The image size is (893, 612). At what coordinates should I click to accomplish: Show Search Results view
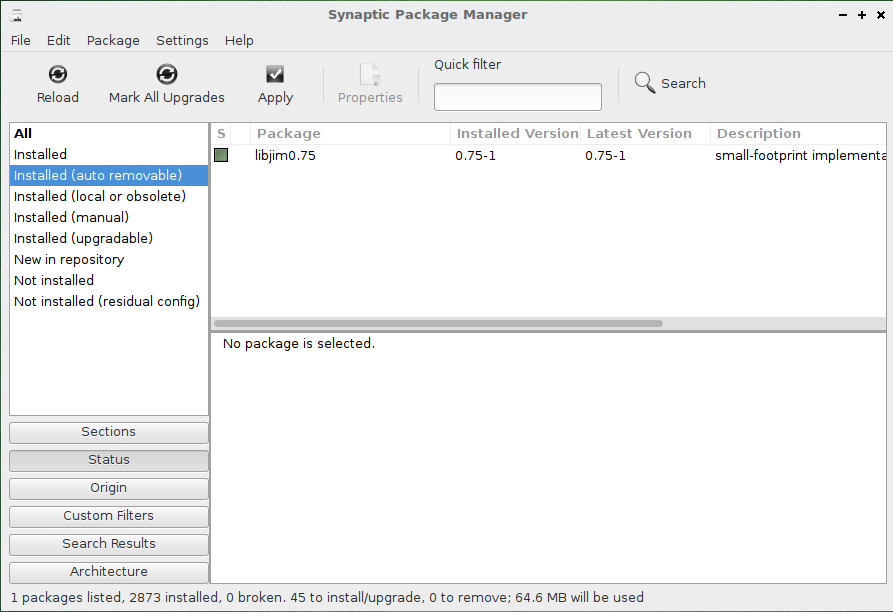click(109, 544)
